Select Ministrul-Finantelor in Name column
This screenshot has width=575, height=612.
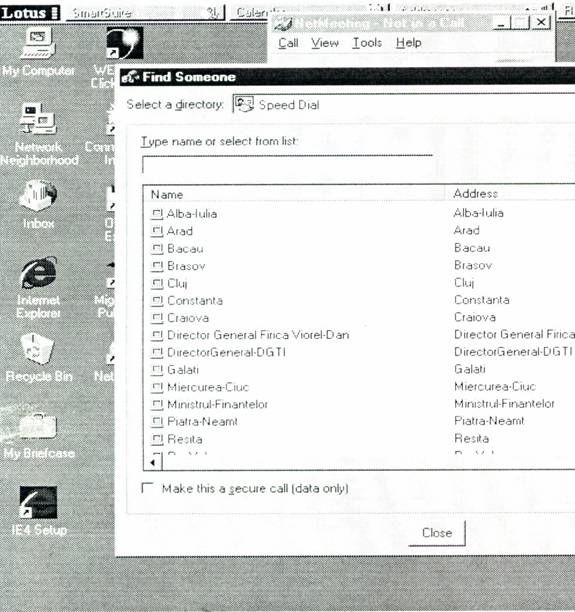point(217,404)
